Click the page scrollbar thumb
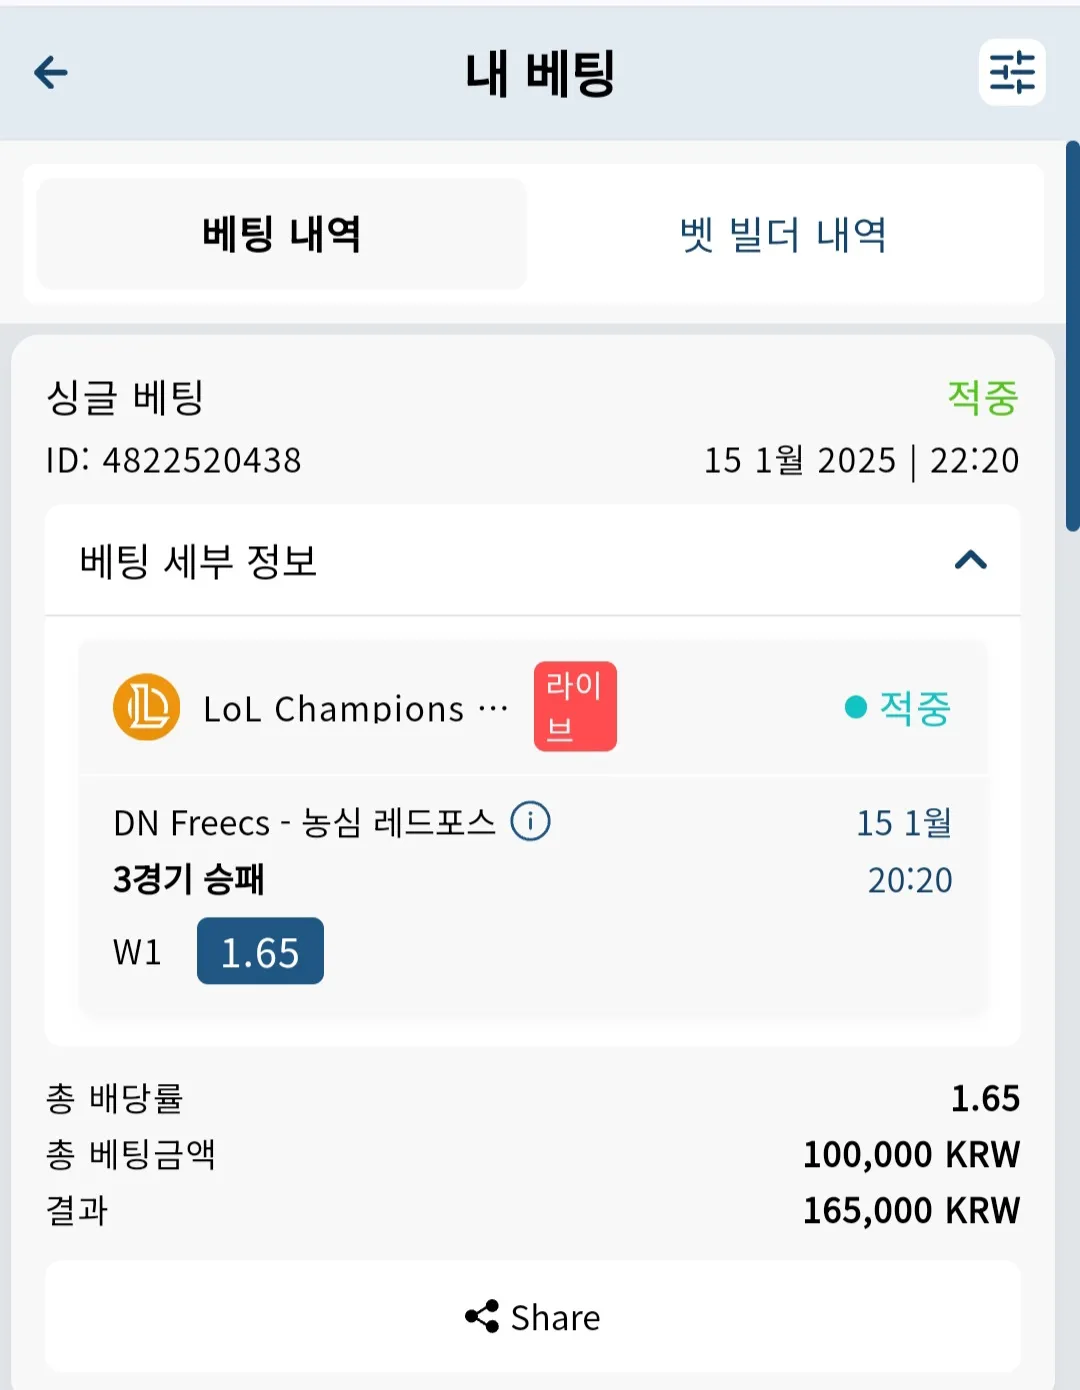1080x1390 pixels. click(1073, 336)
